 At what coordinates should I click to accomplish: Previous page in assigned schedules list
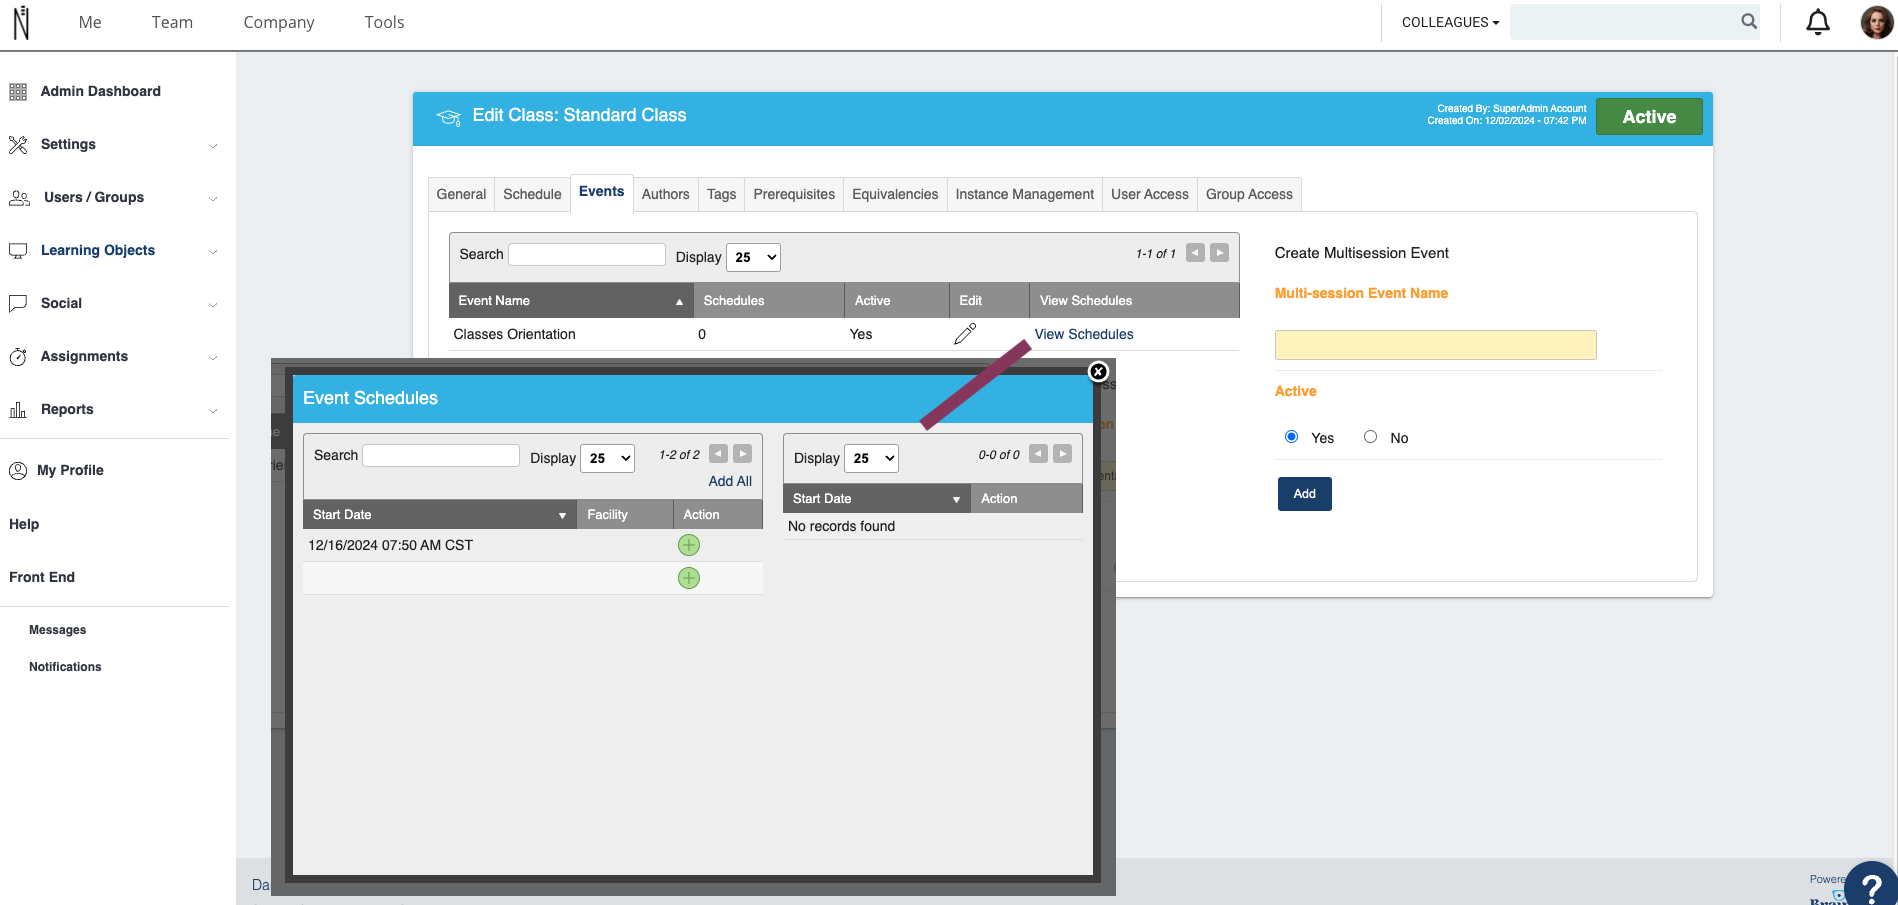(x=1038, y=454)
